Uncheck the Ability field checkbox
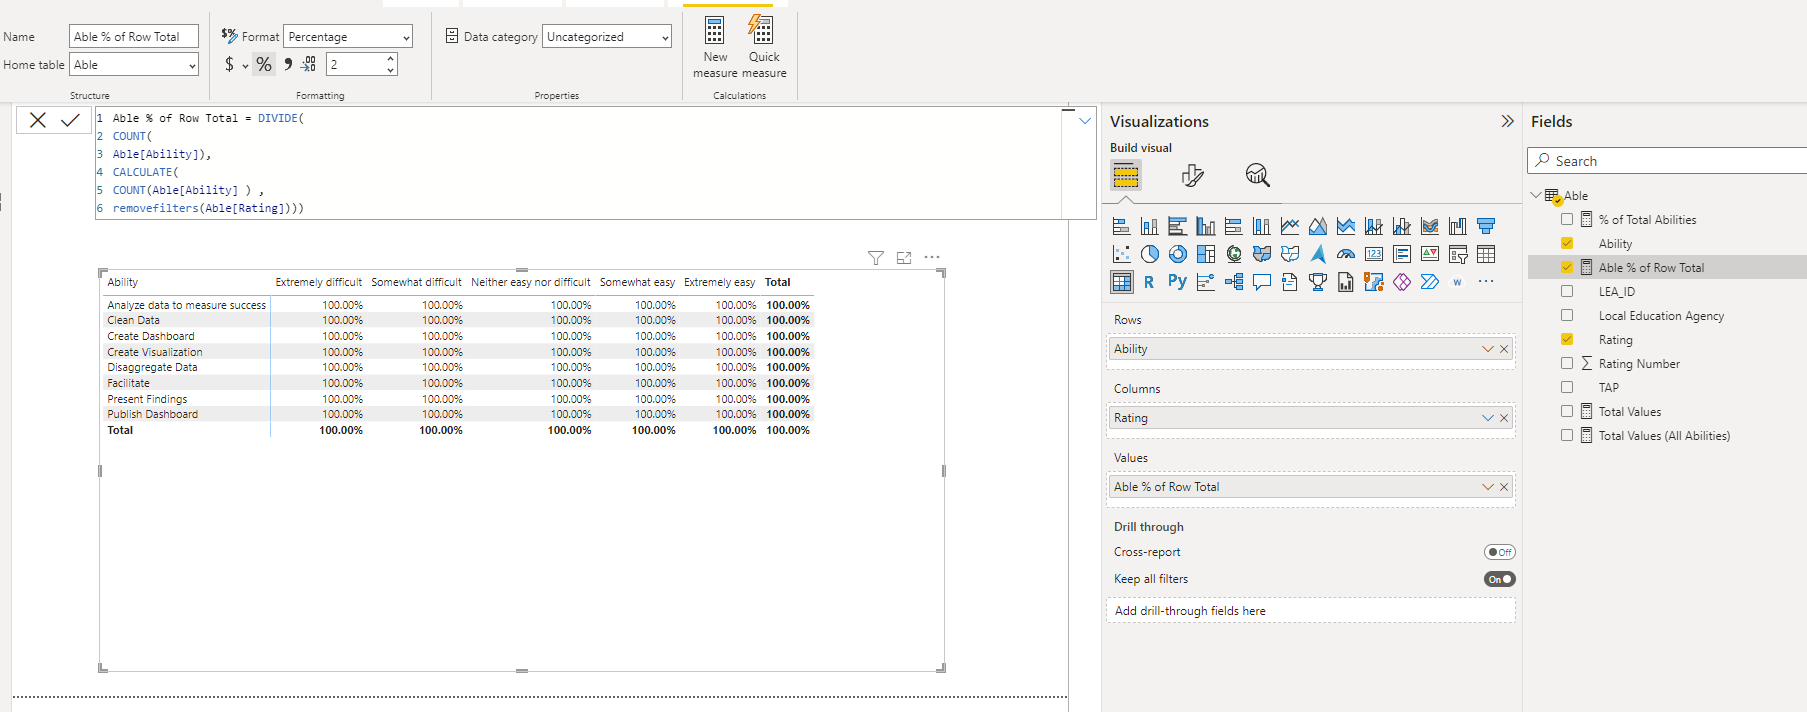The width and height of the screenshot is (1807, 712). pos(1567,243)
